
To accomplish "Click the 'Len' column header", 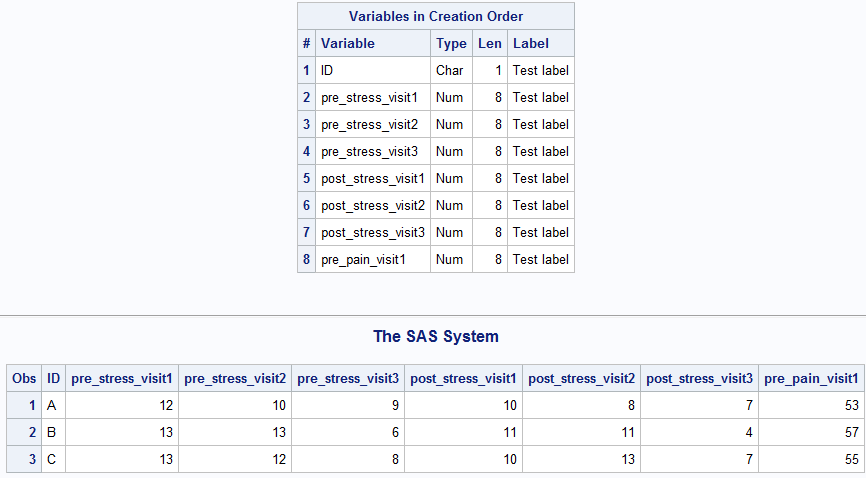I will click(489, 43).
